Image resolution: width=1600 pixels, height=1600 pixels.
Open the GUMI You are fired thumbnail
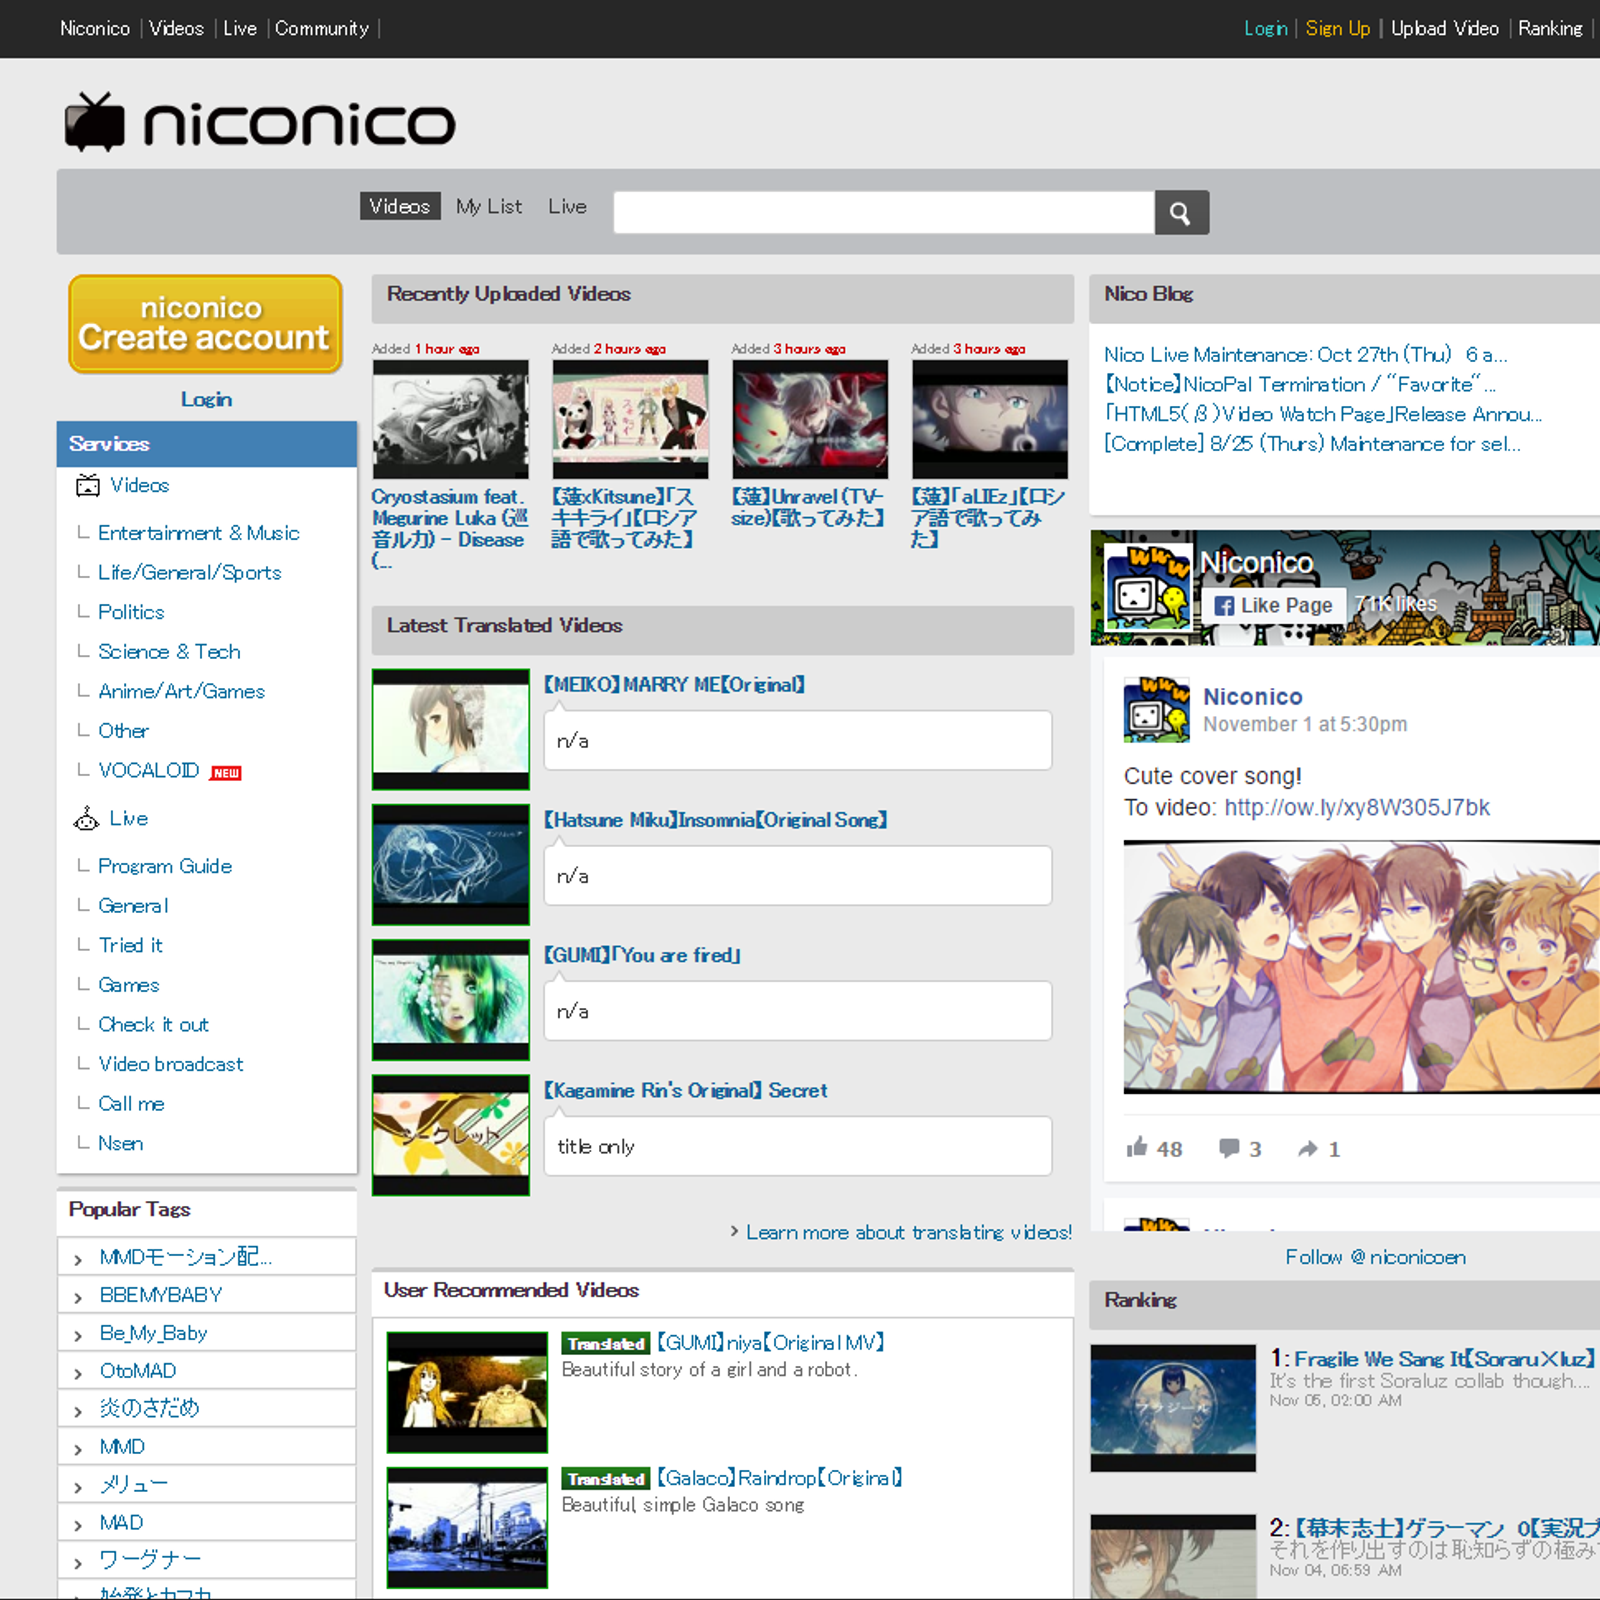pos(451,1000)
